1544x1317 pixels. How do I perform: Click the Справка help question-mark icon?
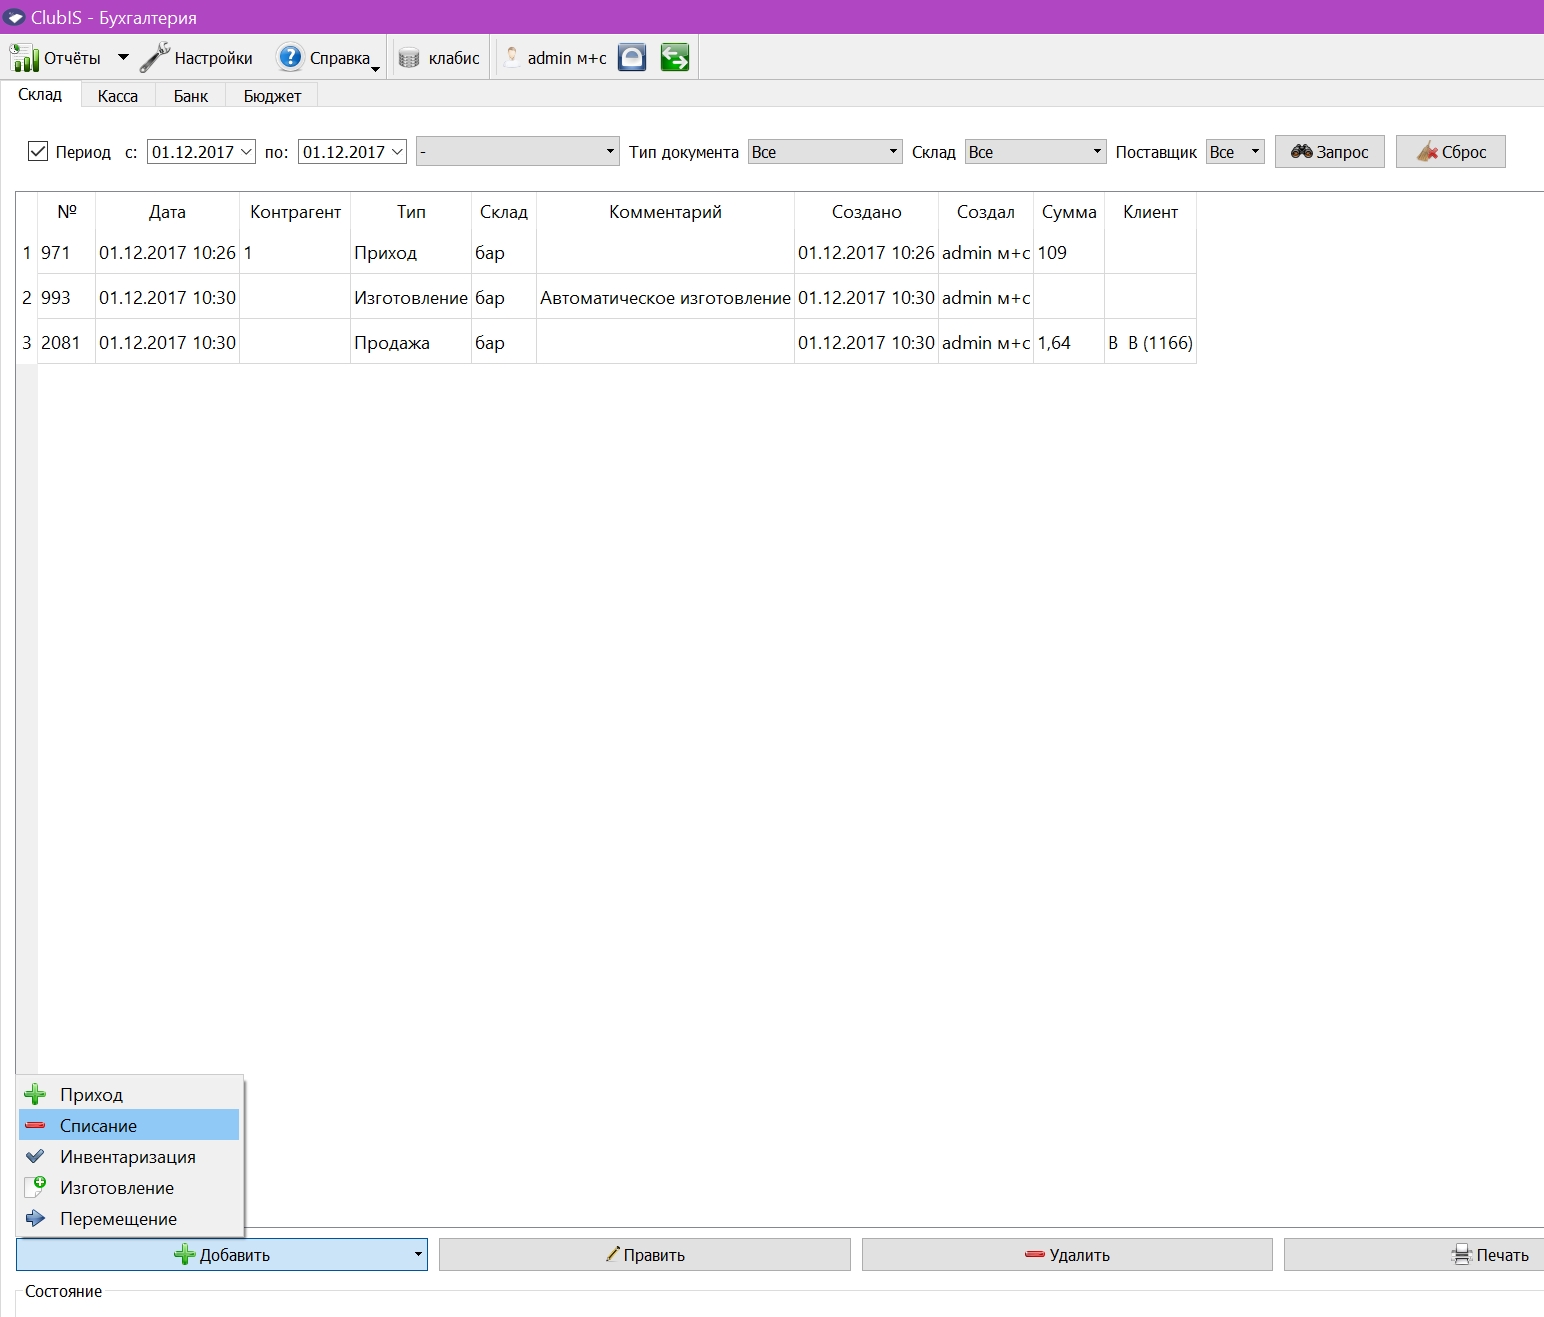(289, 57)
